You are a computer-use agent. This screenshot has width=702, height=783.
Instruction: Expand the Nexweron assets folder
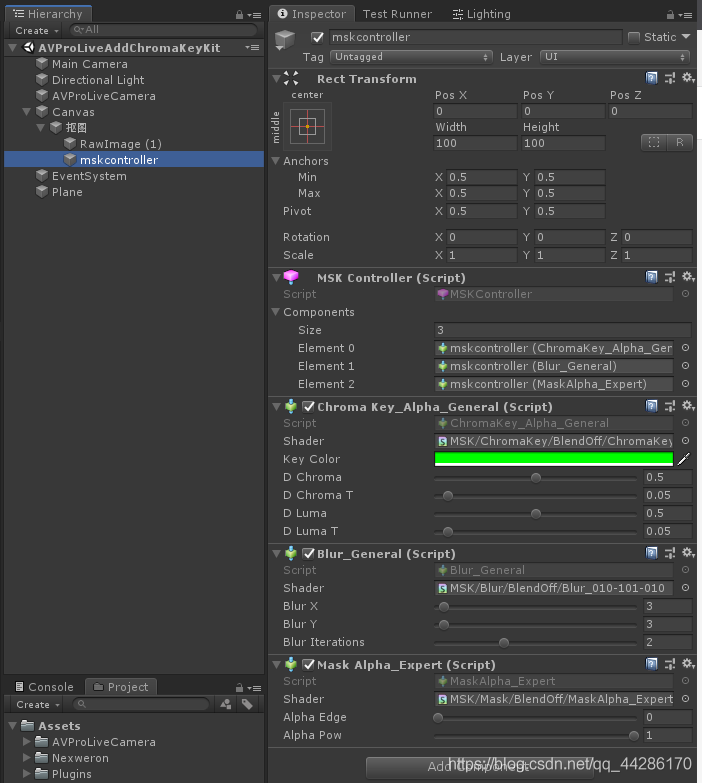(27, 758)
